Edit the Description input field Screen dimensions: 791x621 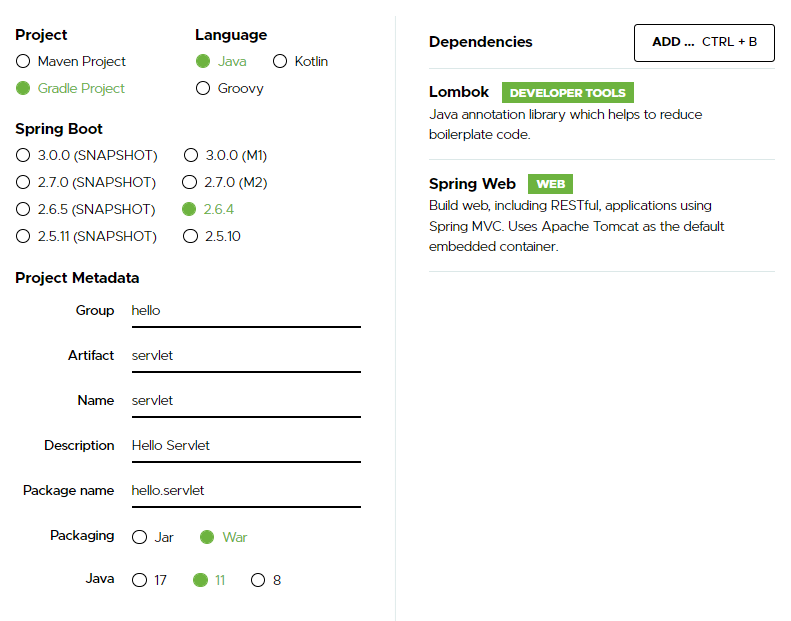tap(246, 446)
